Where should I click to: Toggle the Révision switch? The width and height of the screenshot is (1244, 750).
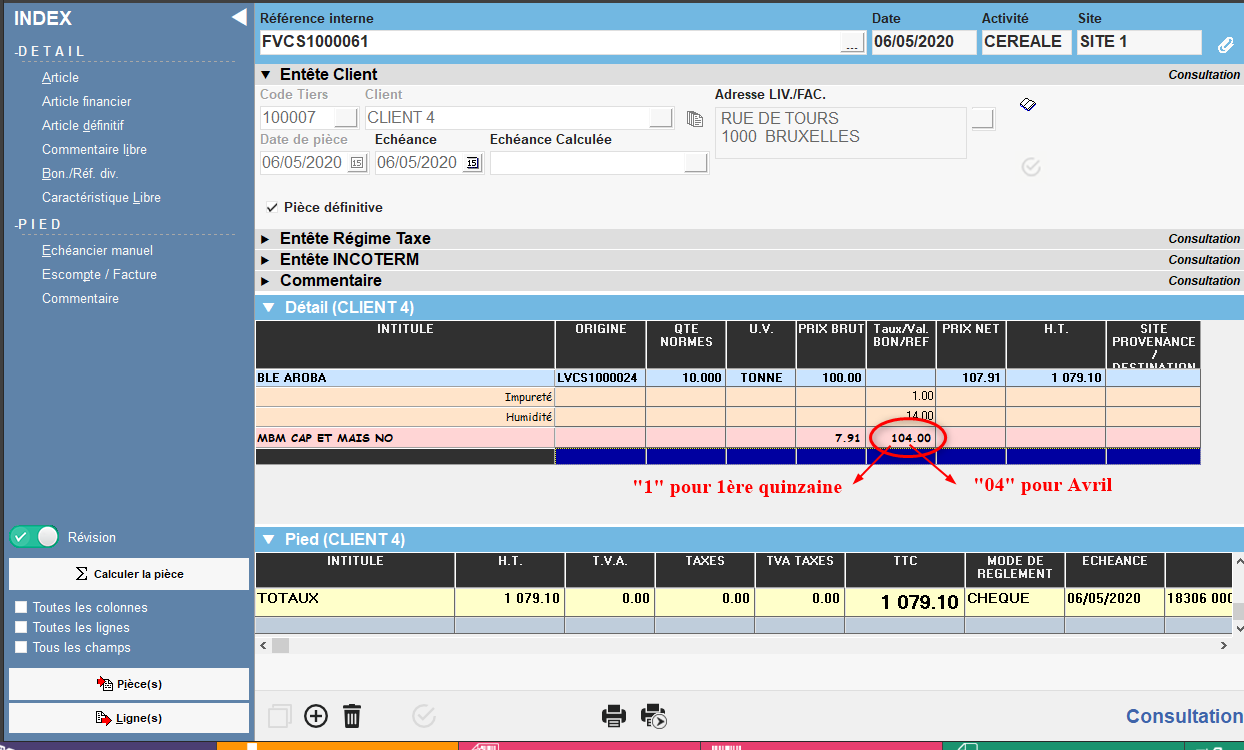(34, 537)
